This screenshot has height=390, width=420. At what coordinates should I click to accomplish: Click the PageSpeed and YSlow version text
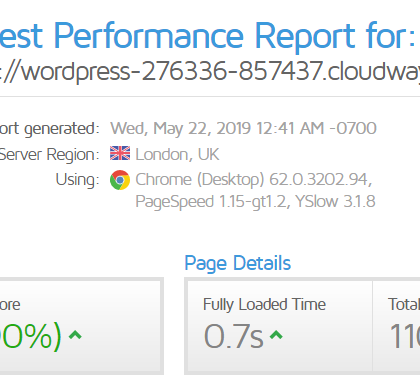[x=255, y=202]
